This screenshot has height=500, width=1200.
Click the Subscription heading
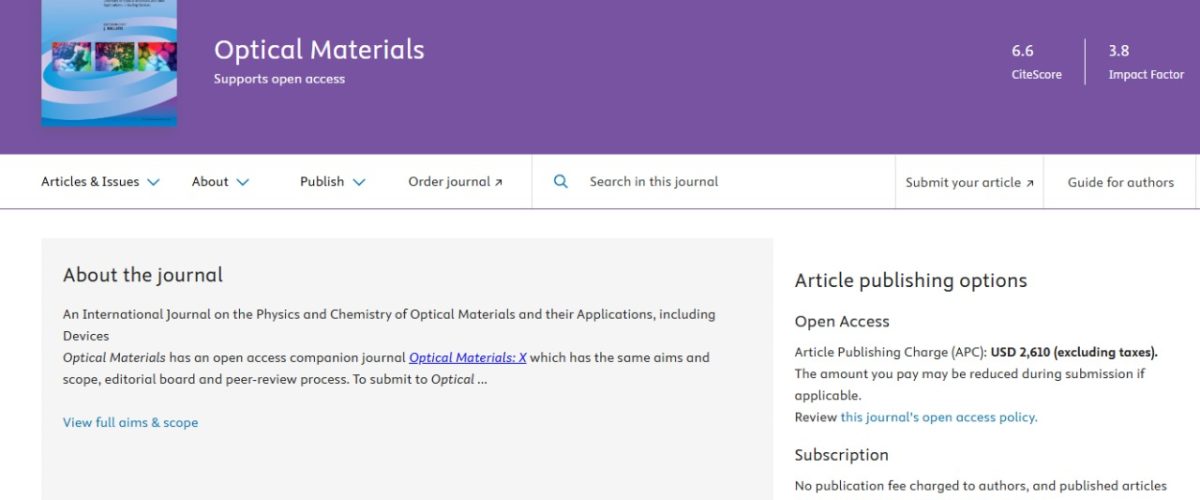click(x=841, y=455)
